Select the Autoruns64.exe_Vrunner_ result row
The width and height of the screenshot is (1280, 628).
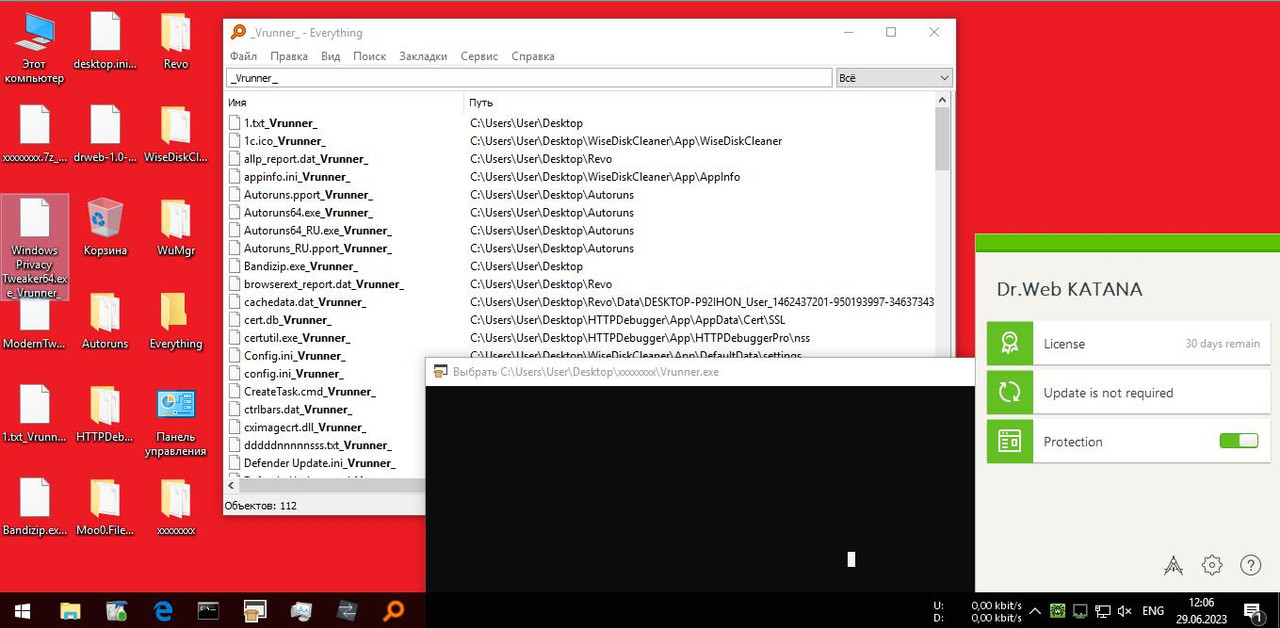pos(580,213)
